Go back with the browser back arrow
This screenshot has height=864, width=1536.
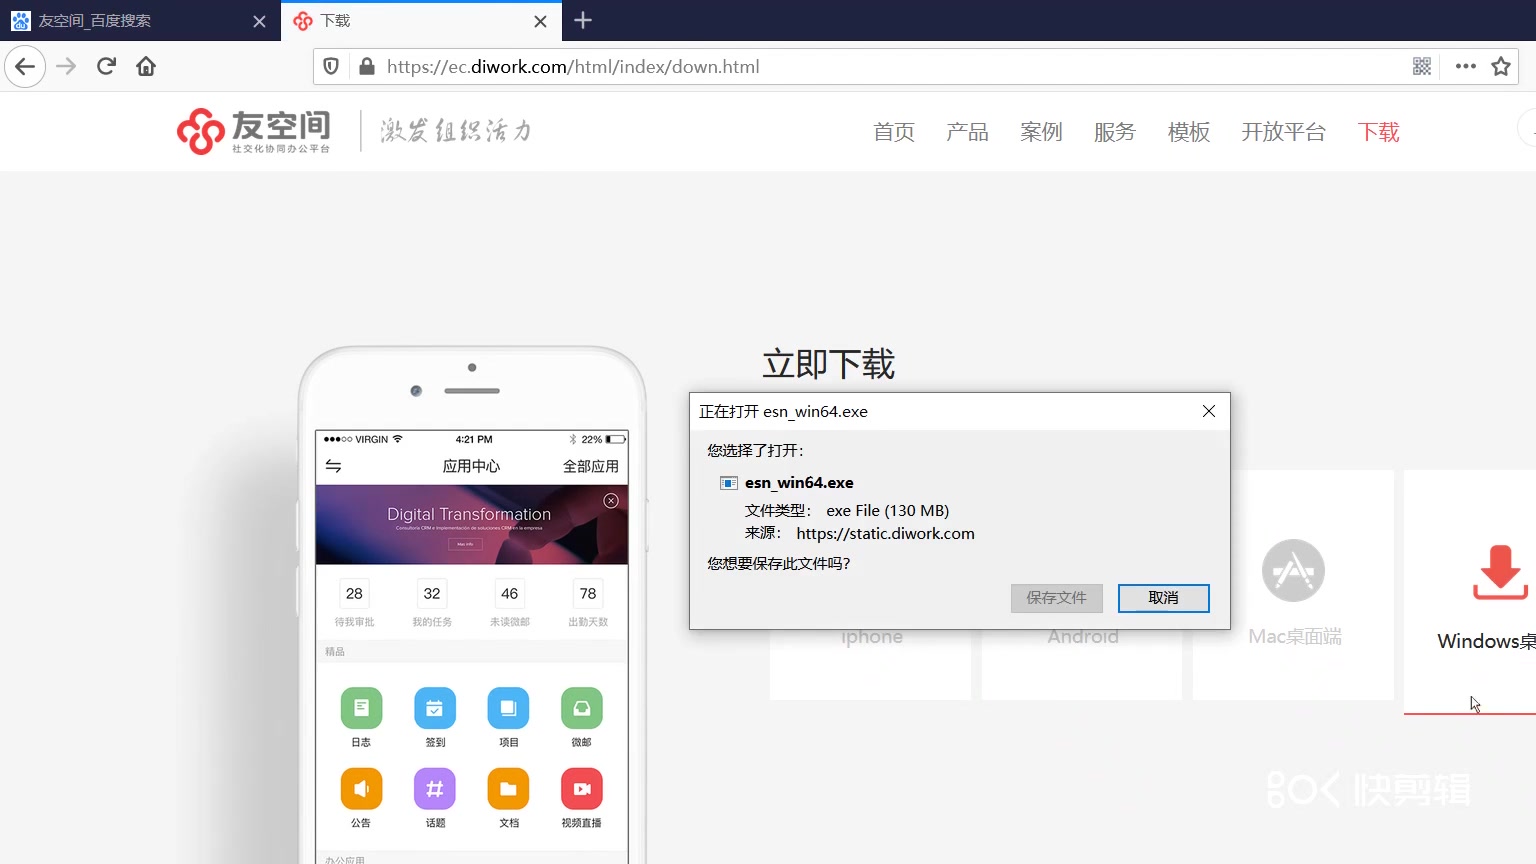(x=25, y=67)
